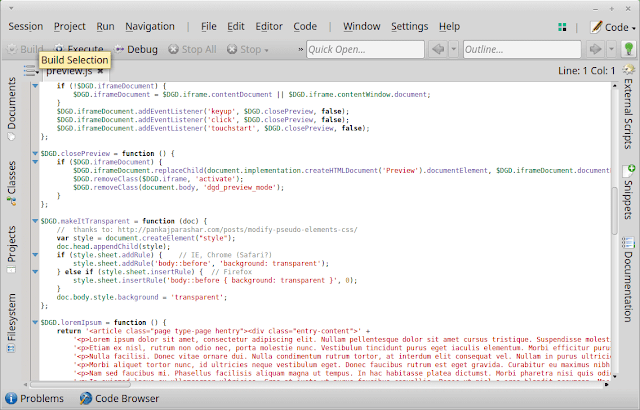Open the Edit menu
Image resolution: width=640 pixels, height=410 pixels.
click(236, 27)
